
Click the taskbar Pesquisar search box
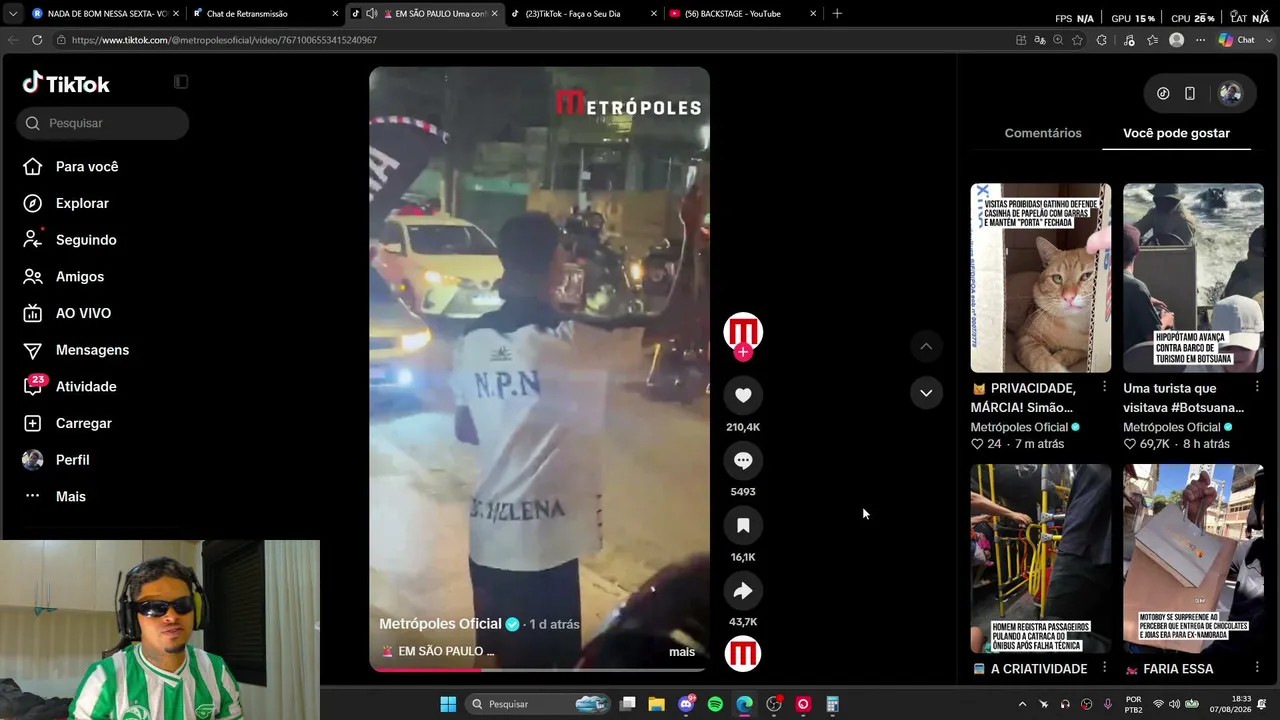click(x=539, y=704)
